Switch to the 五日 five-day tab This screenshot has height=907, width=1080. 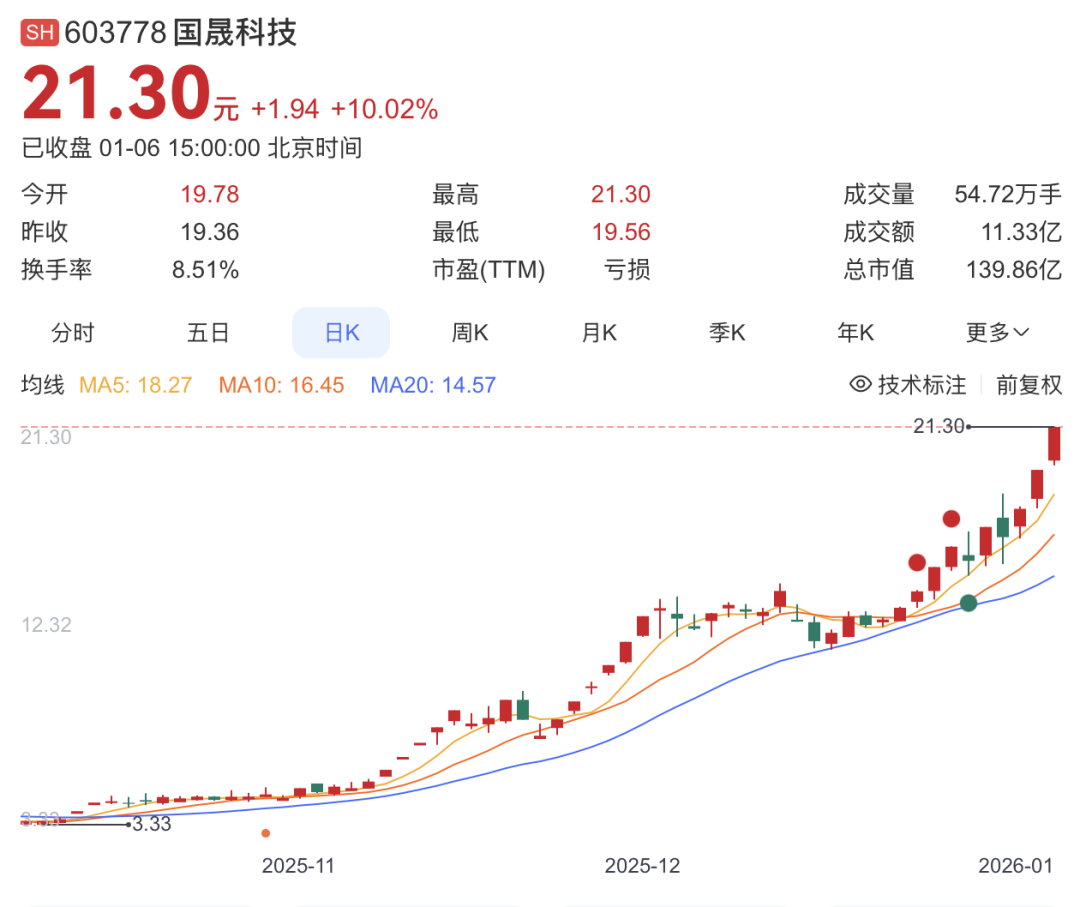[208, 332]
